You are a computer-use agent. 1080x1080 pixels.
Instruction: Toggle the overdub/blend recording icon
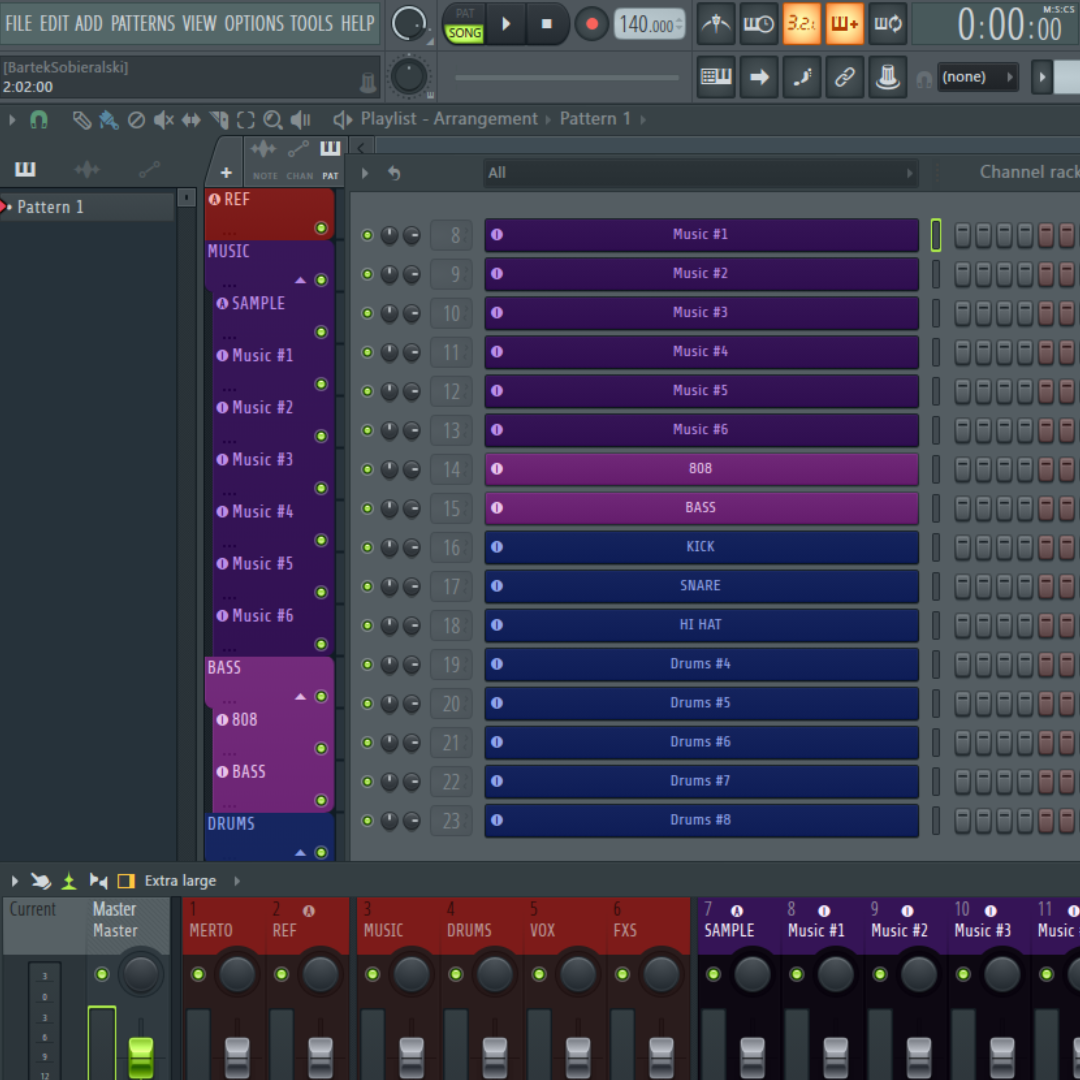[844, 24]
